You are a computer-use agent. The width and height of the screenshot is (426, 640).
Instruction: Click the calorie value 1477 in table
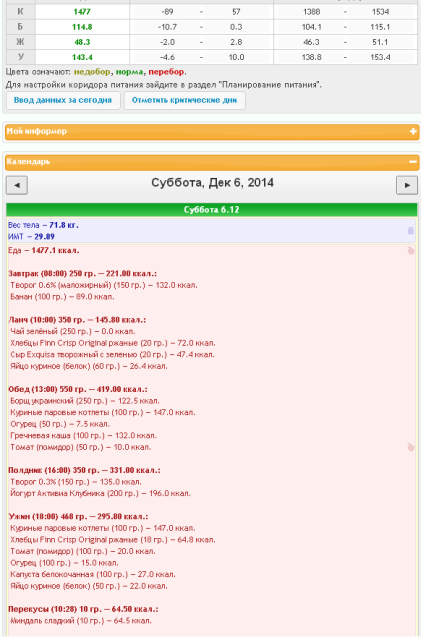point(82,12)
